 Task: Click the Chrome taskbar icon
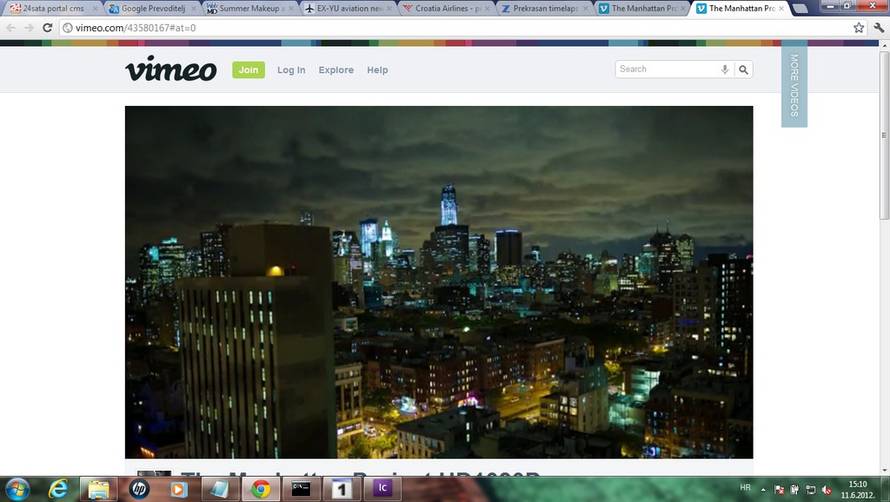261,489
